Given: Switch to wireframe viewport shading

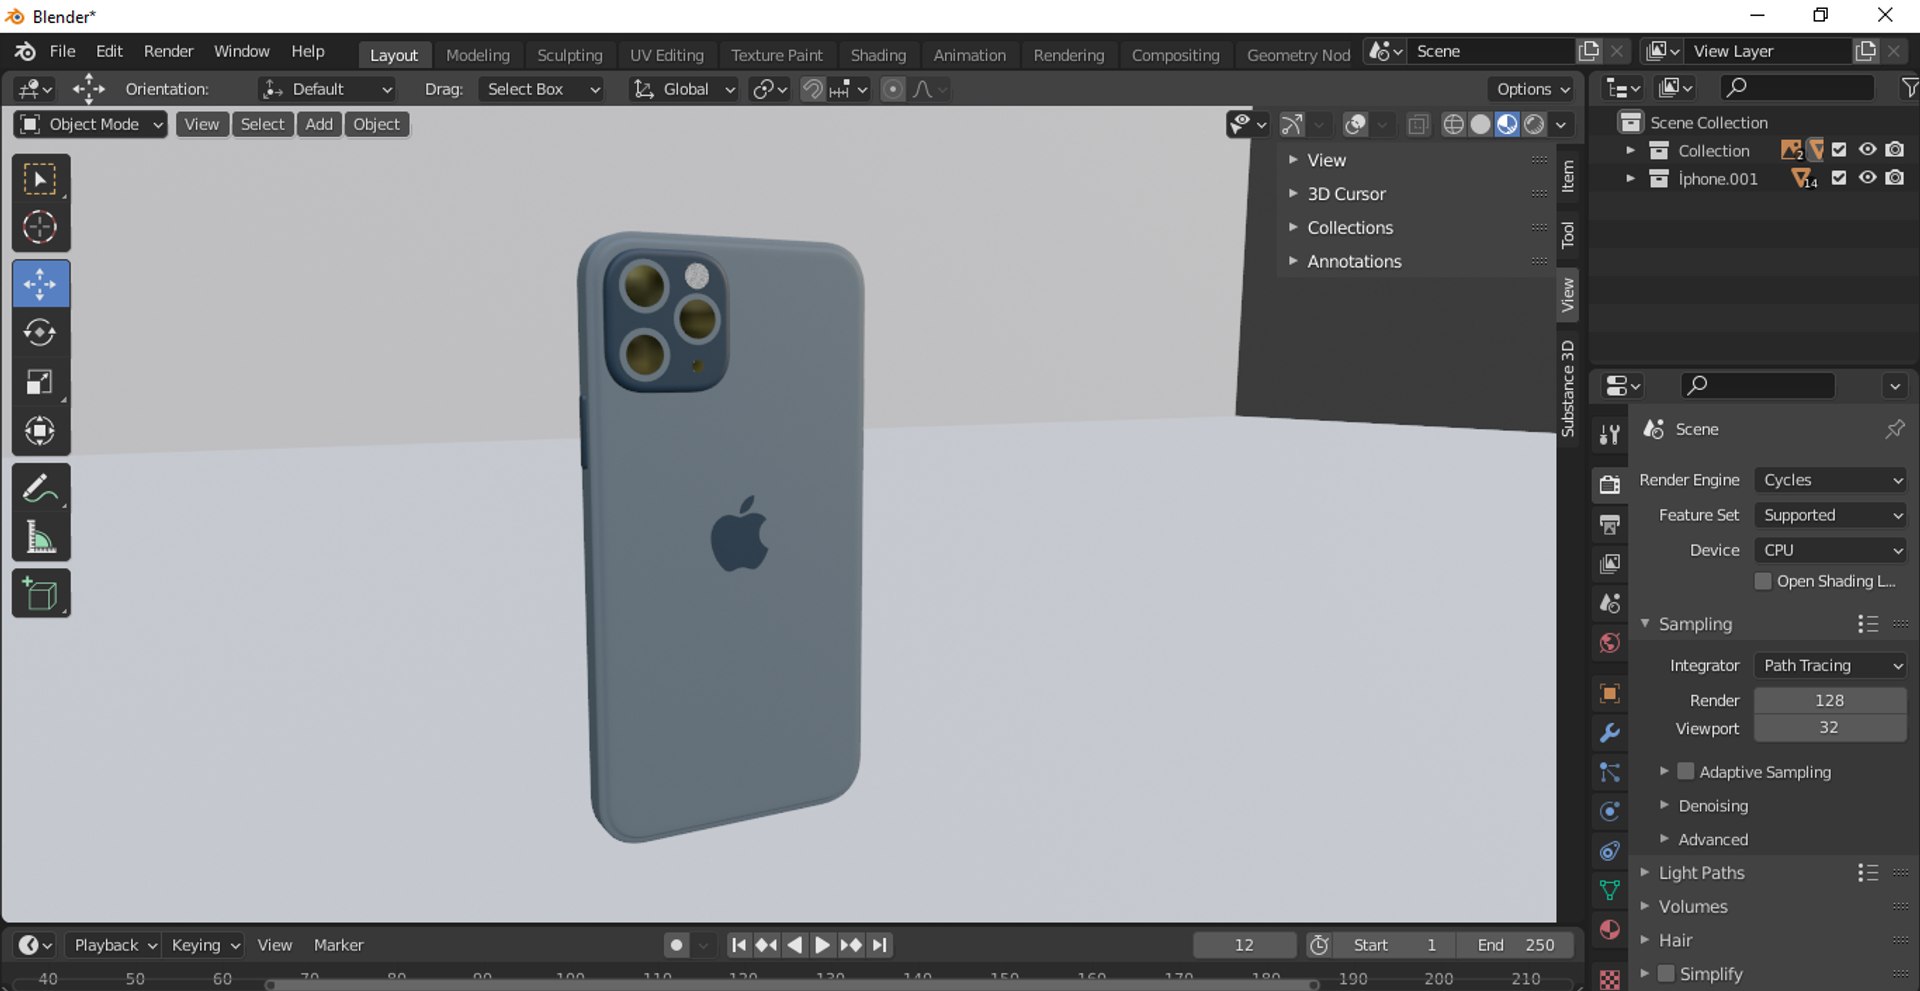Looking at the screenshot, I should coord(1453,124).
